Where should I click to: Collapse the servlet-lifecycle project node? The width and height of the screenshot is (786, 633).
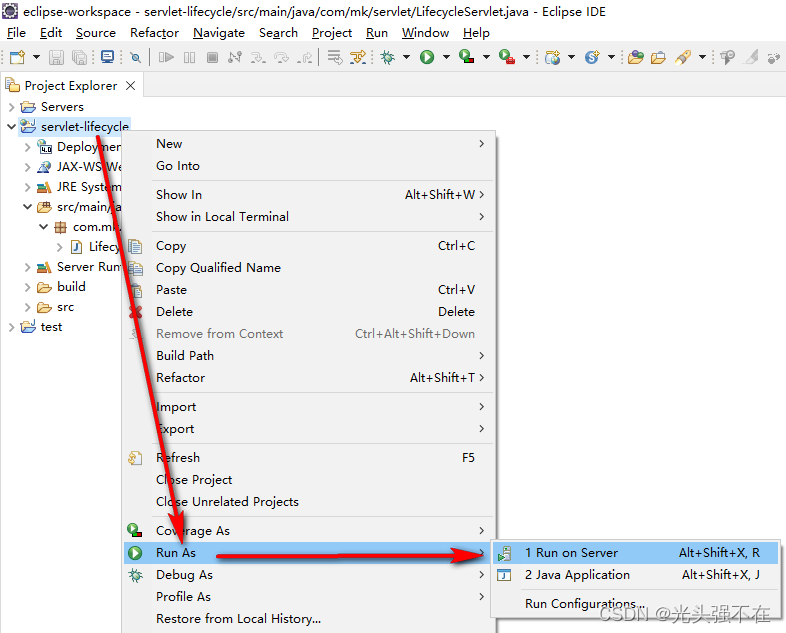12,127
